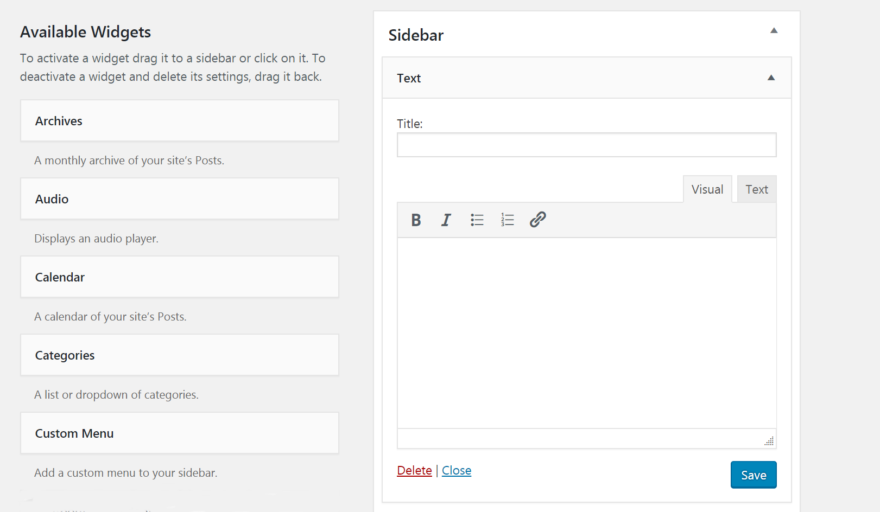Pick the Categories widget
Image resolution: width=880 pixels, height=512 pixels.
[179, 355]
